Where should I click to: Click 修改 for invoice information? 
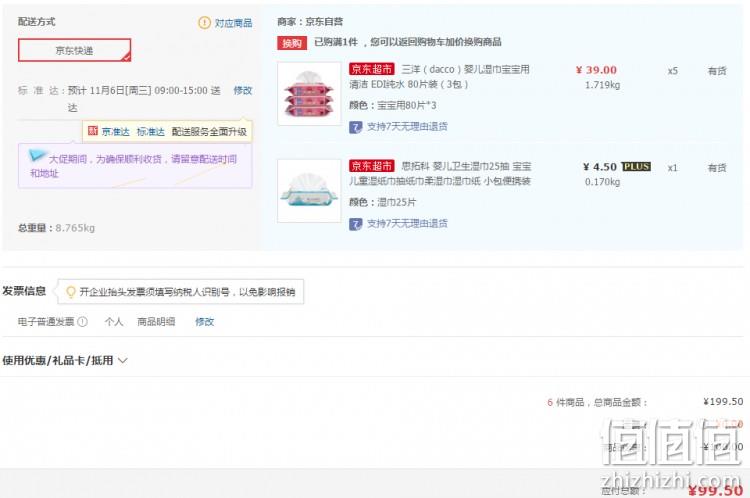tap(204, 322)
